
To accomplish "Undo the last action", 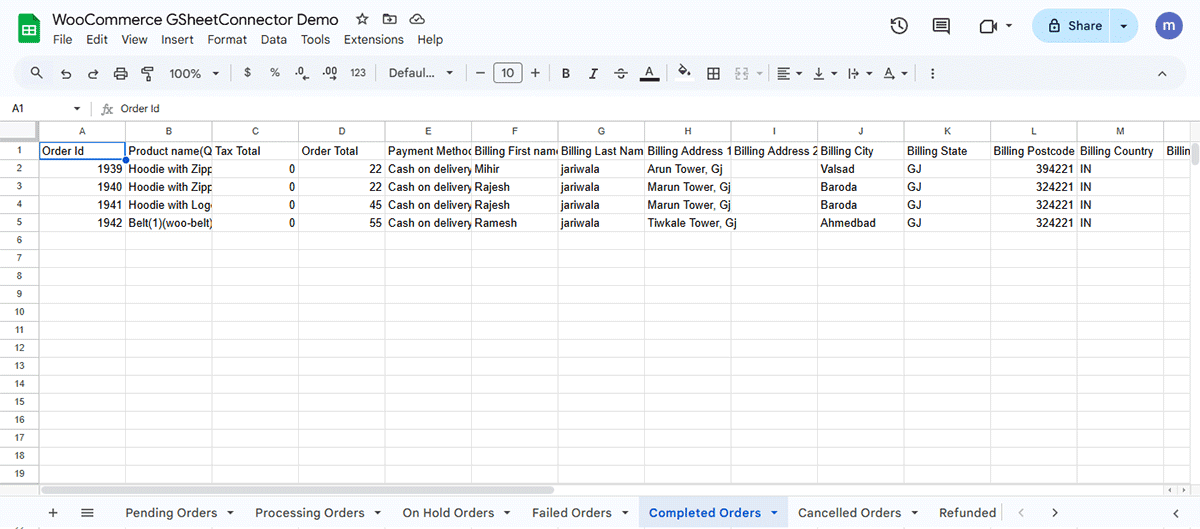I will pyautogui.click(x=66, y=73).
